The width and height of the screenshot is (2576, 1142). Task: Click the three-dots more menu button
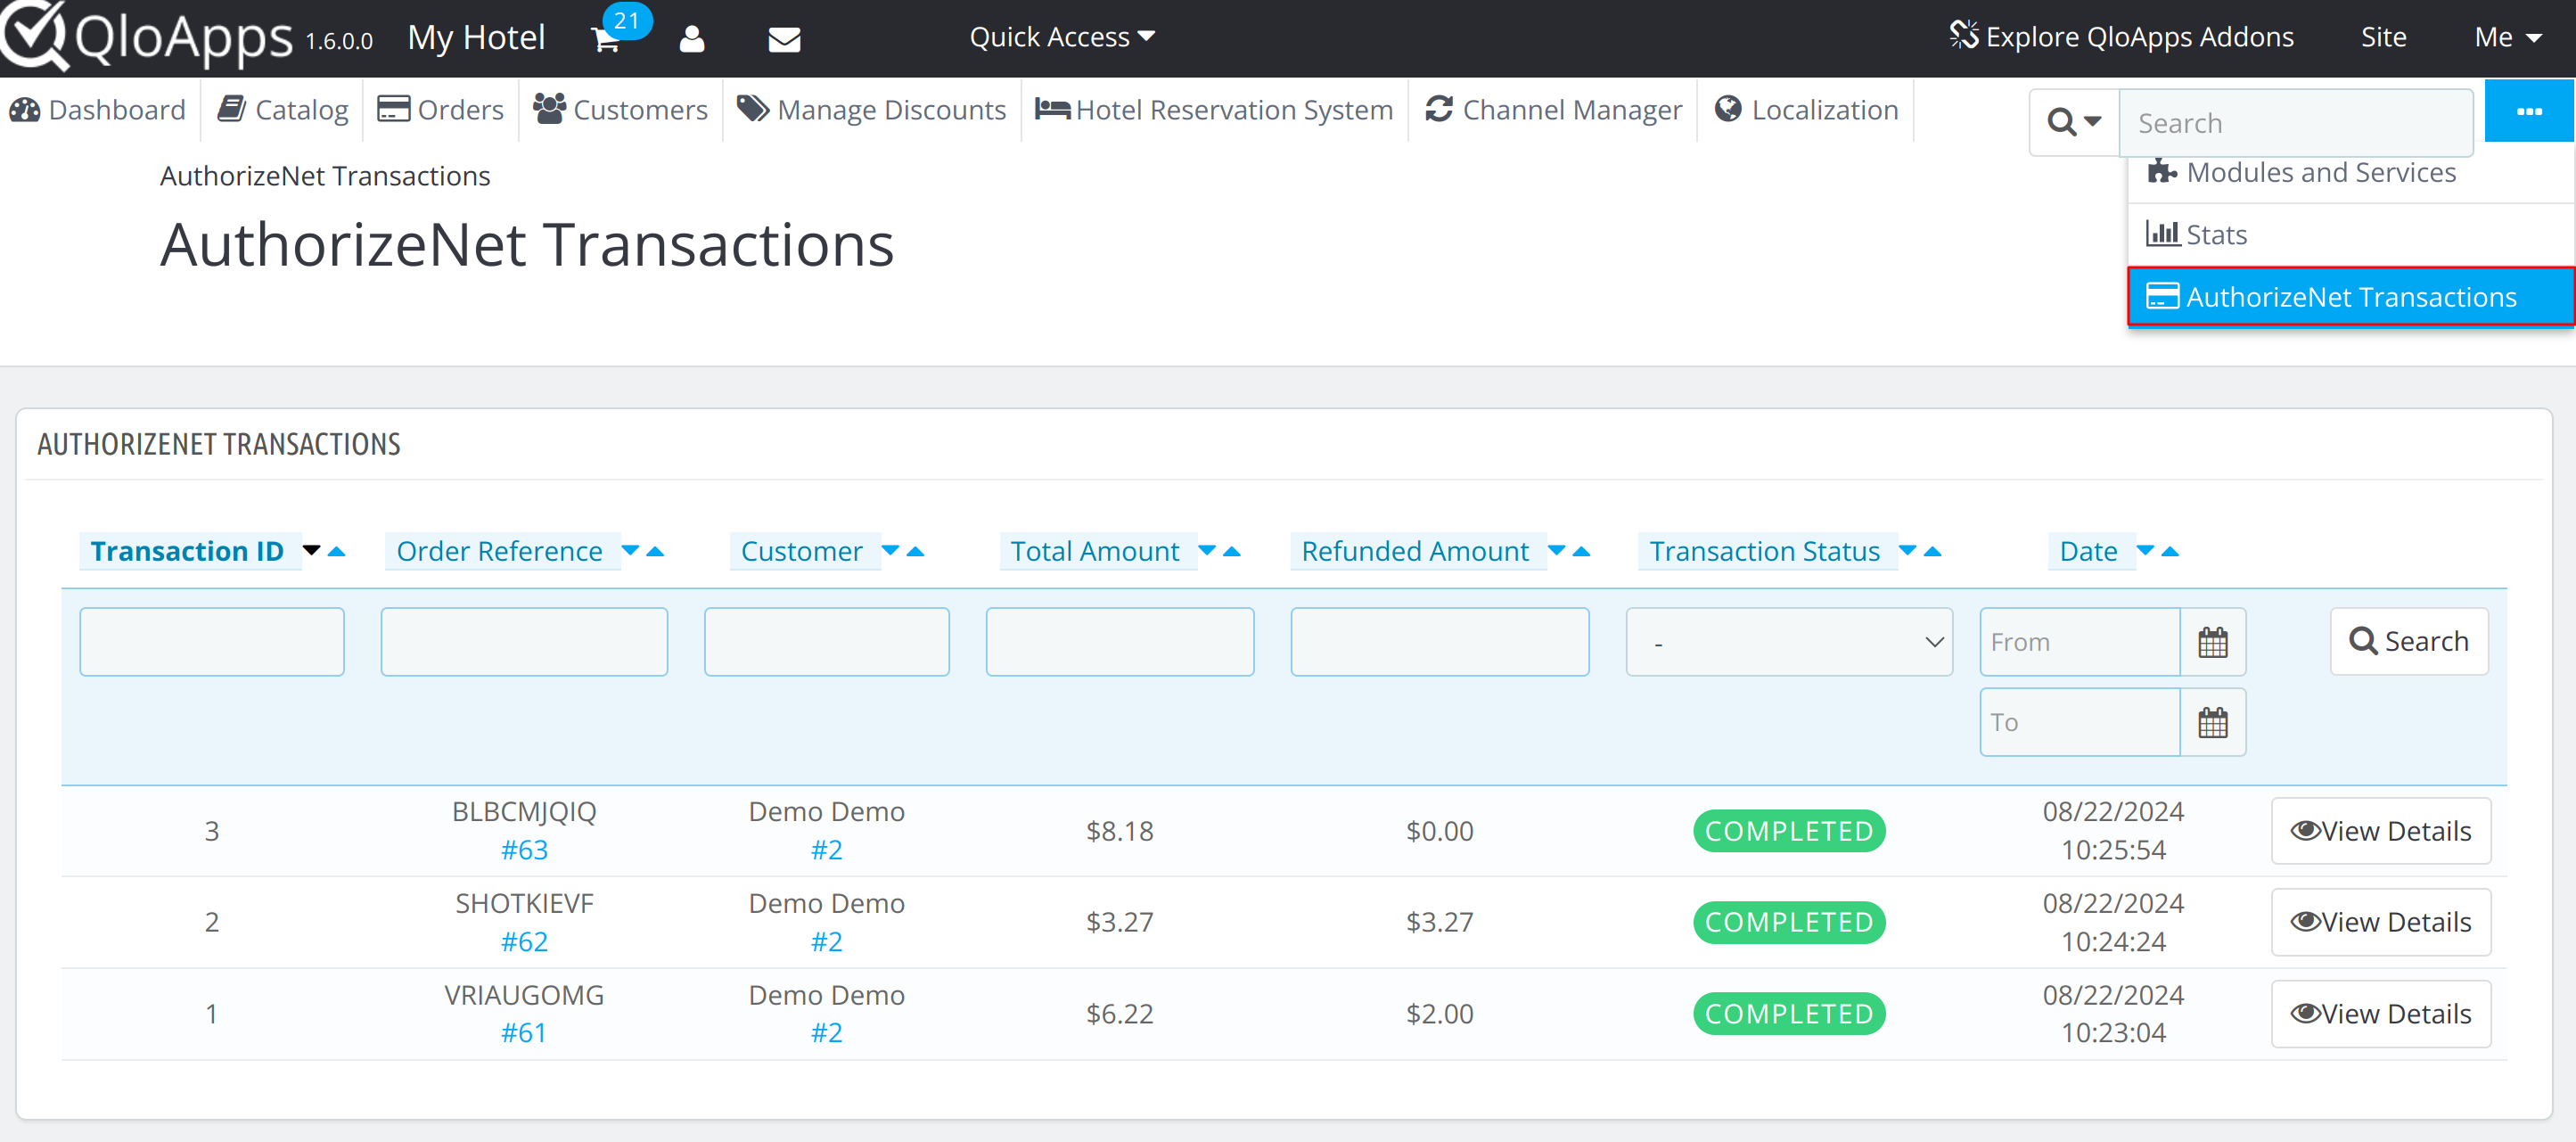(2529, 111)
